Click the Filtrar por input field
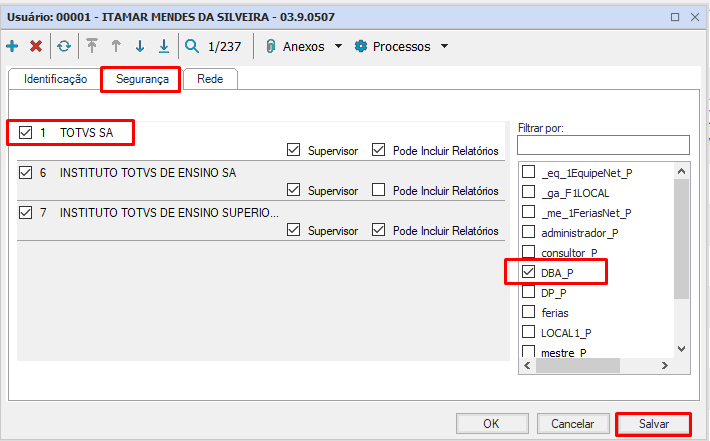710x441 pixels. tap(603, 145)
